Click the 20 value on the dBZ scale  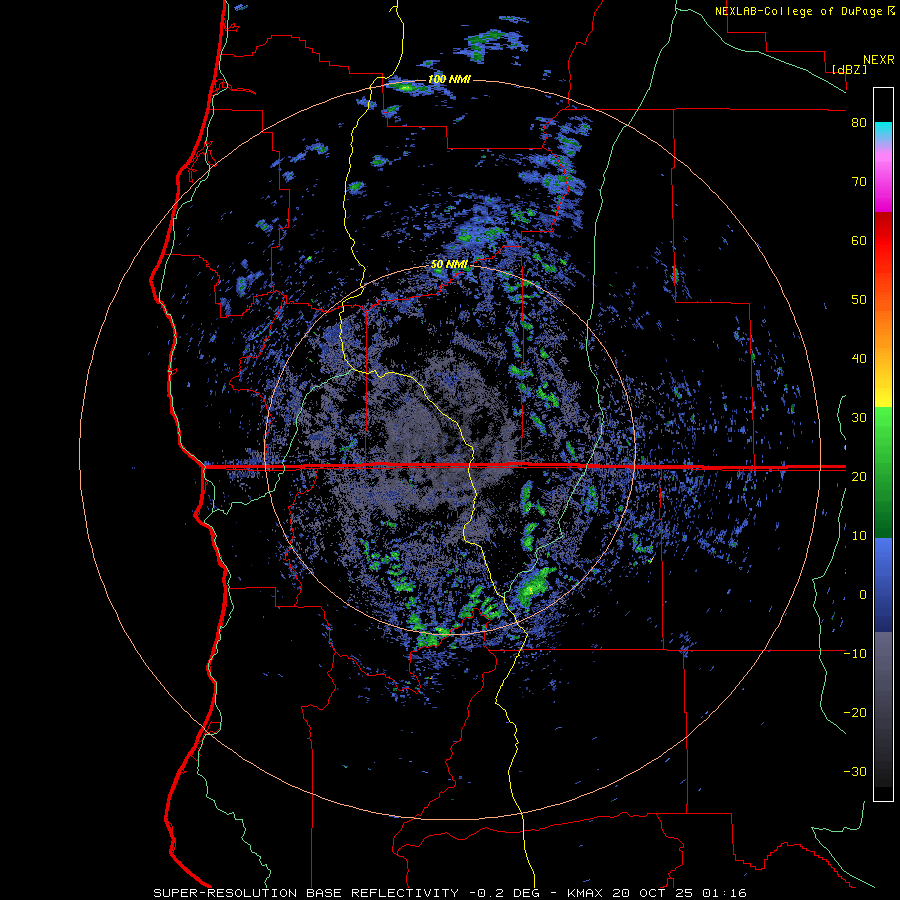859,477
